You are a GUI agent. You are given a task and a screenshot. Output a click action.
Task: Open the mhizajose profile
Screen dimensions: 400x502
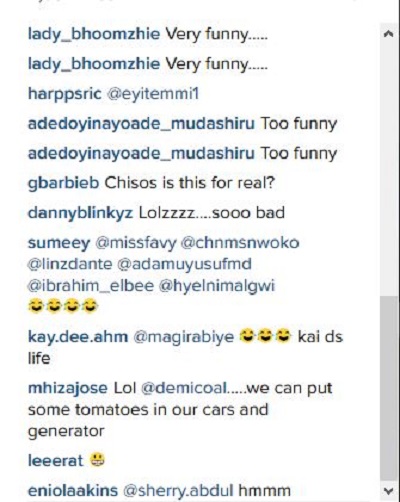click(68, 389)
